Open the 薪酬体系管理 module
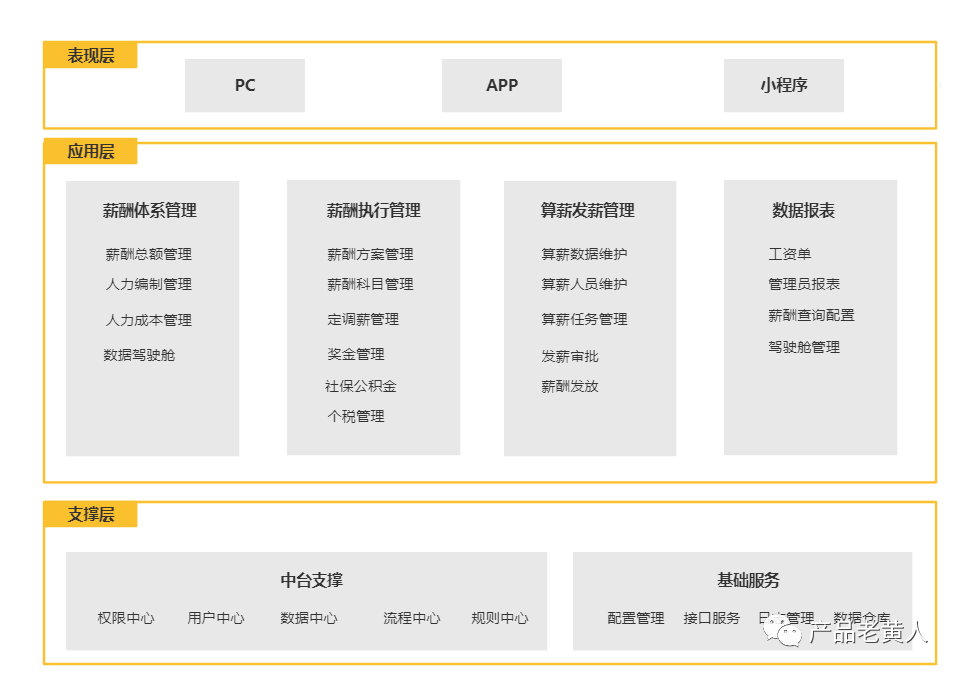960x675 pixels. [x=152, y=211]
